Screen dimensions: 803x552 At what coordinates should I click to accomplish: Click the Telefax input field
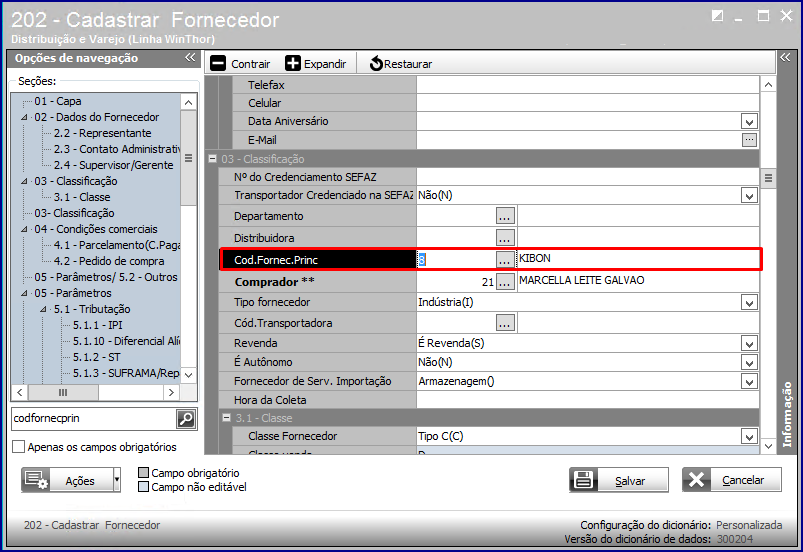pos(587,85)
